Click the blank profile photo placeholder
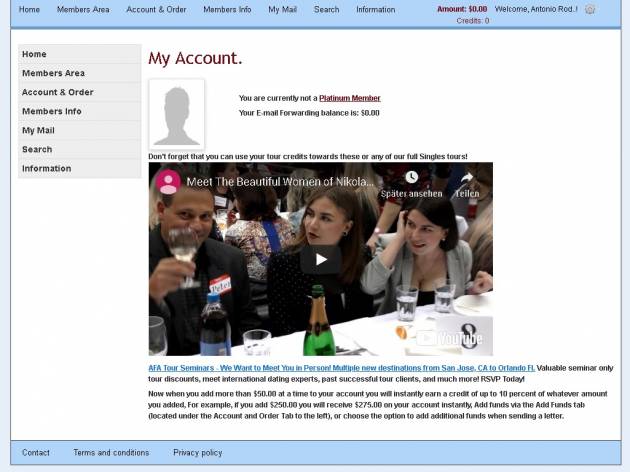Viewport: 630px width, 472px height. coord(176,114)
